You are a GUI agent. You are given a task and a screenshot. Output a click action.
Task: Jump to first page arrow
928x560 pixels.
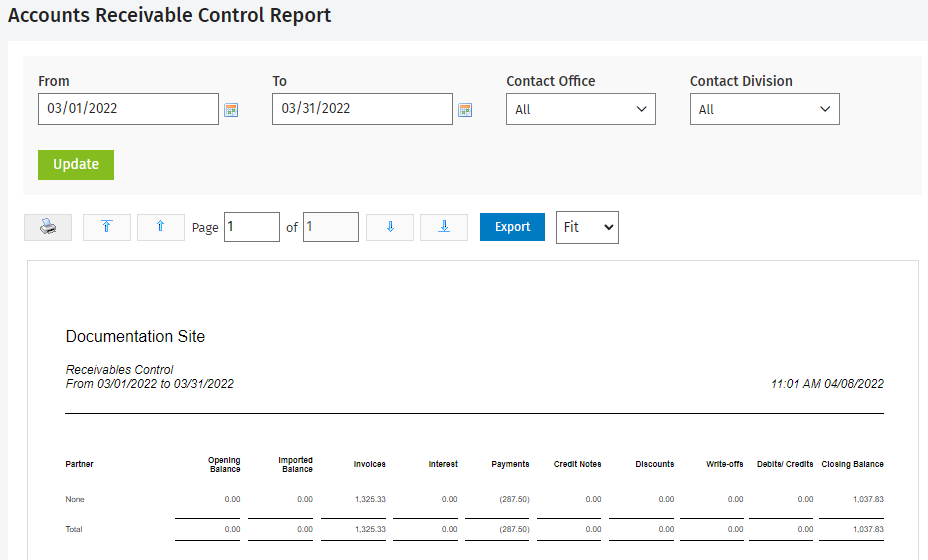107,227
